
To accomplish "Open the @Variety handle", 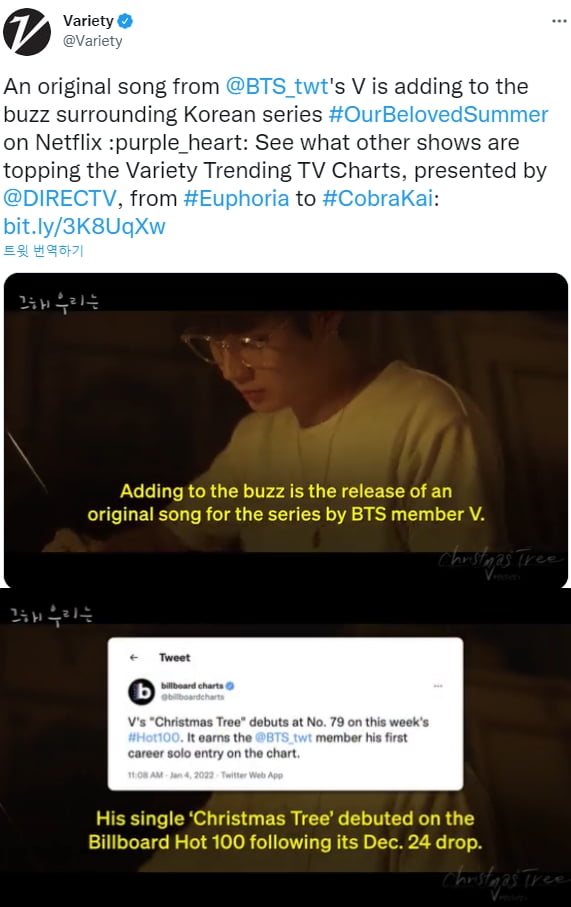I will click(93, 41).
